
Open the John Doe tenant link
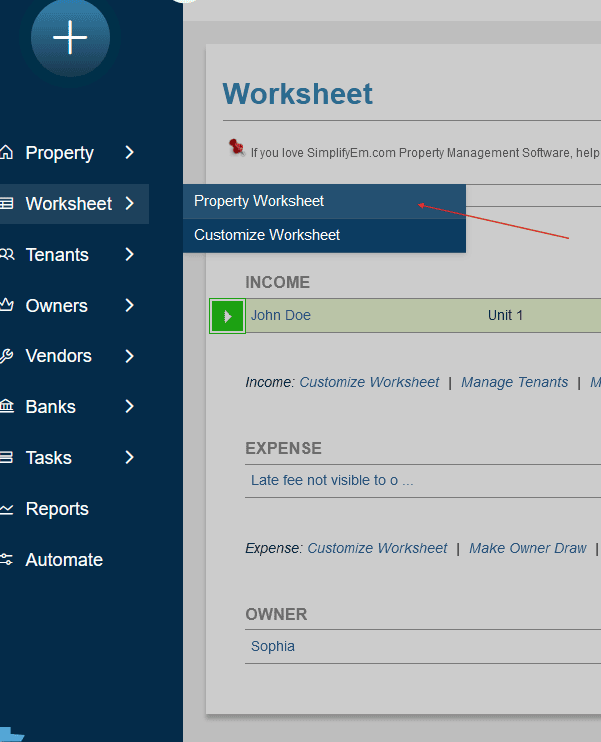281,315
